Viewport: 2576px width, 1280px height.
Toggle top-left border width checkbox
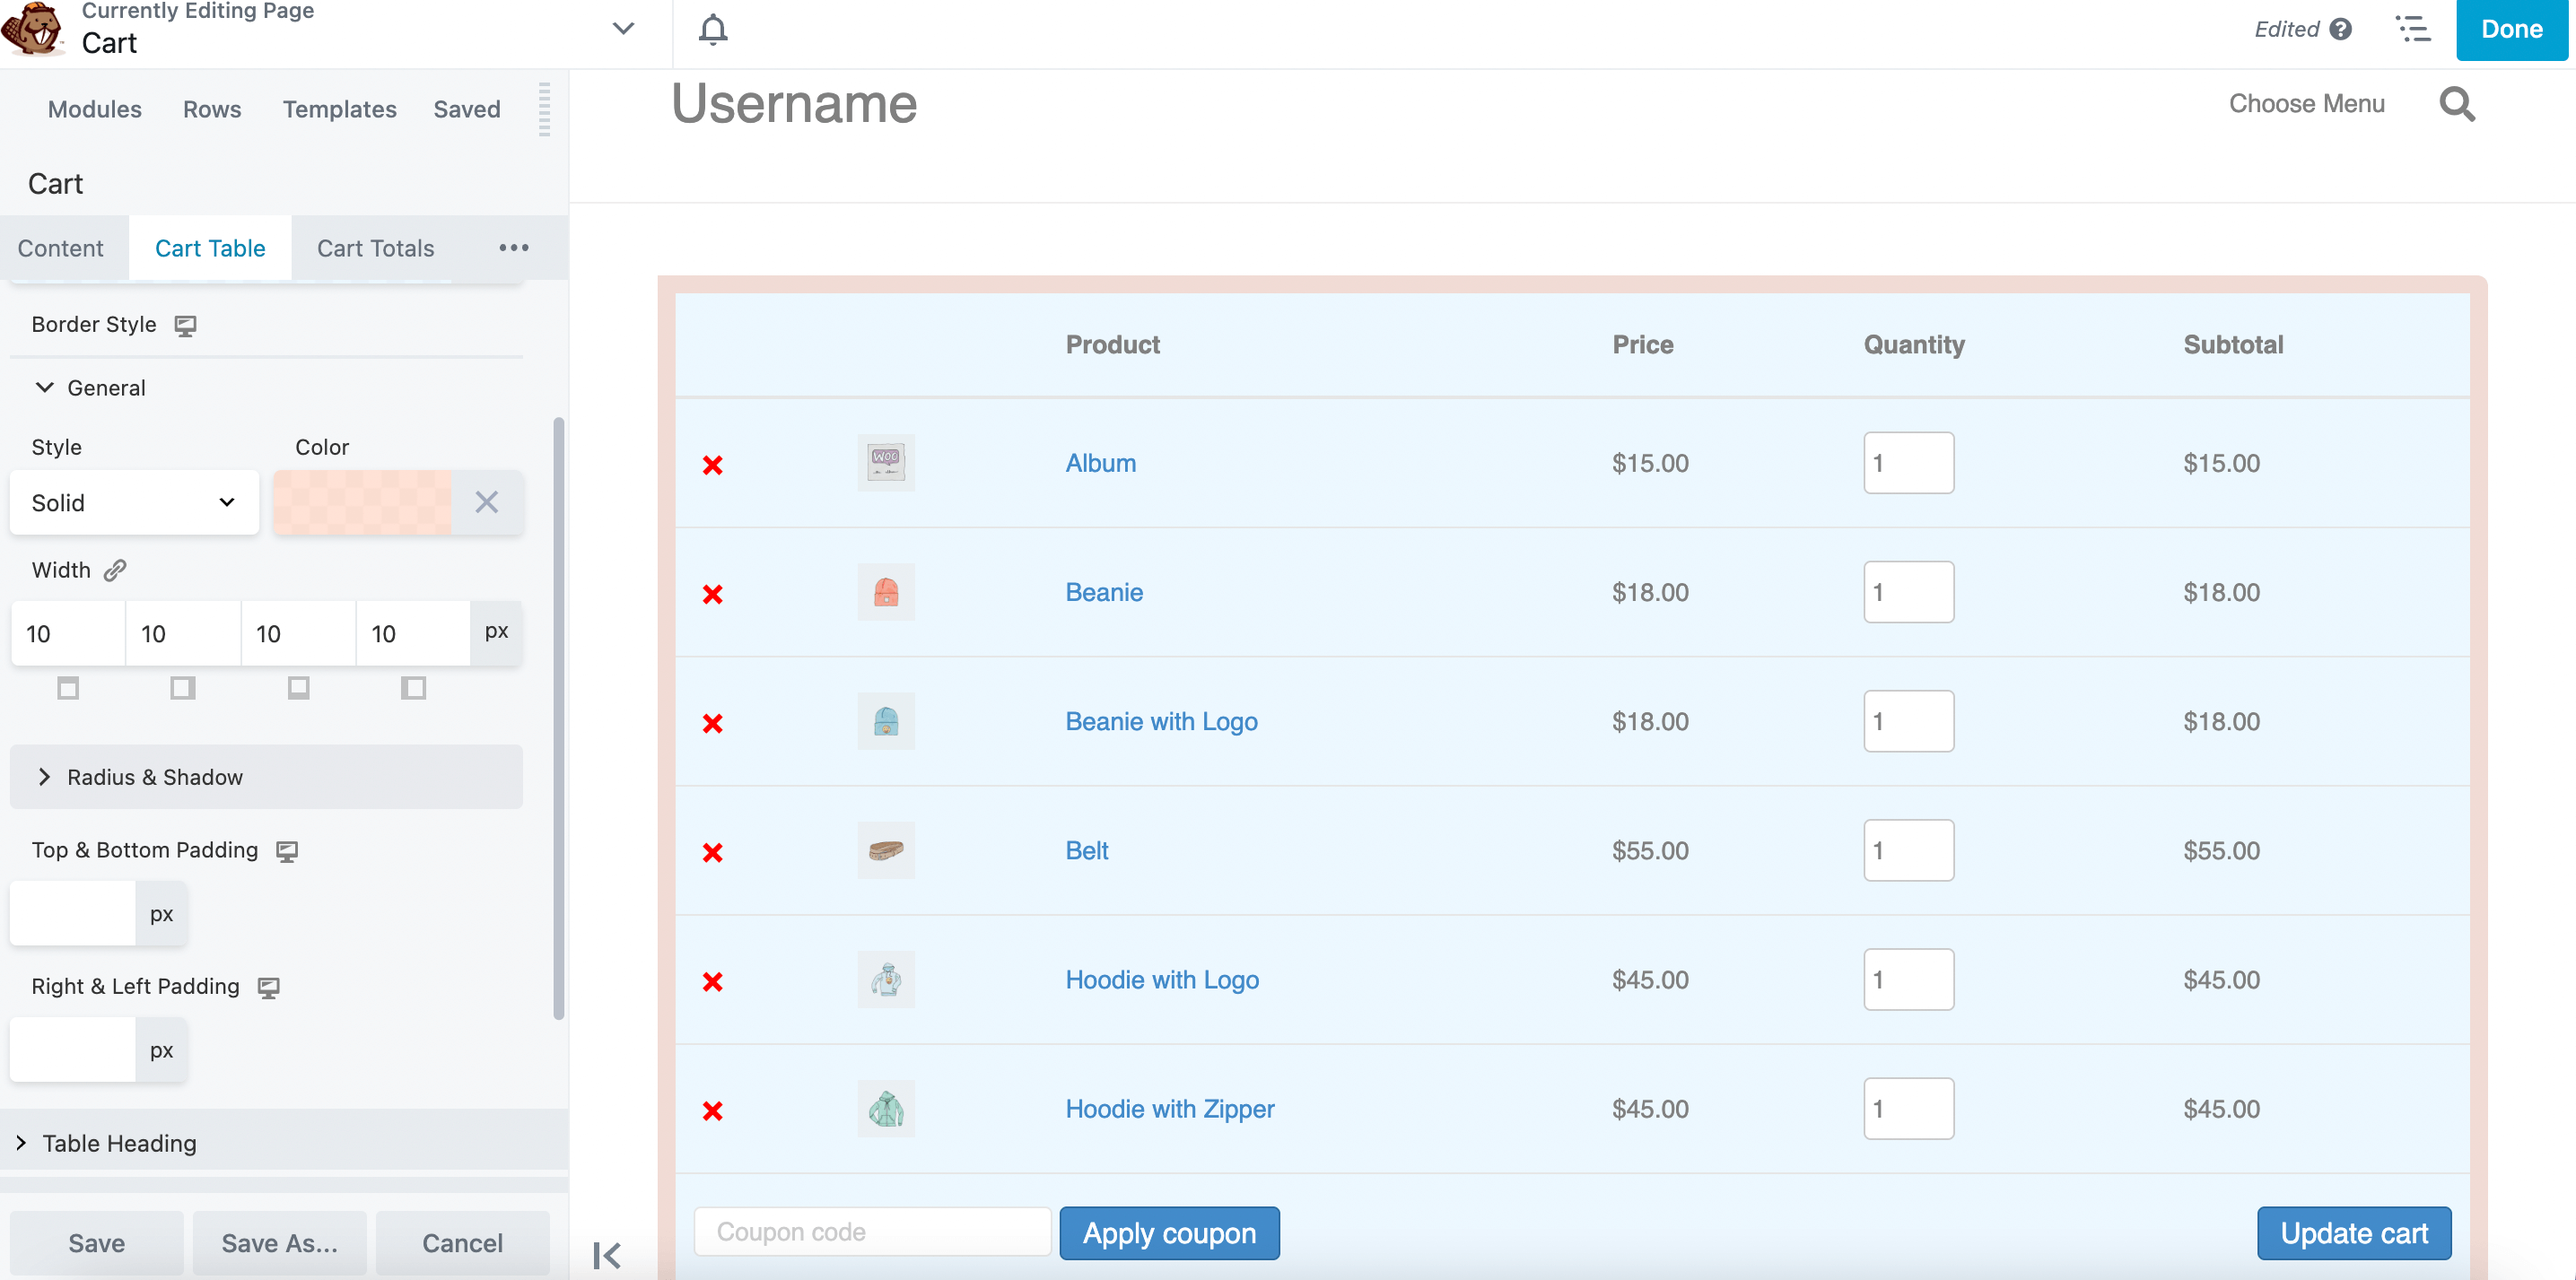67,687
